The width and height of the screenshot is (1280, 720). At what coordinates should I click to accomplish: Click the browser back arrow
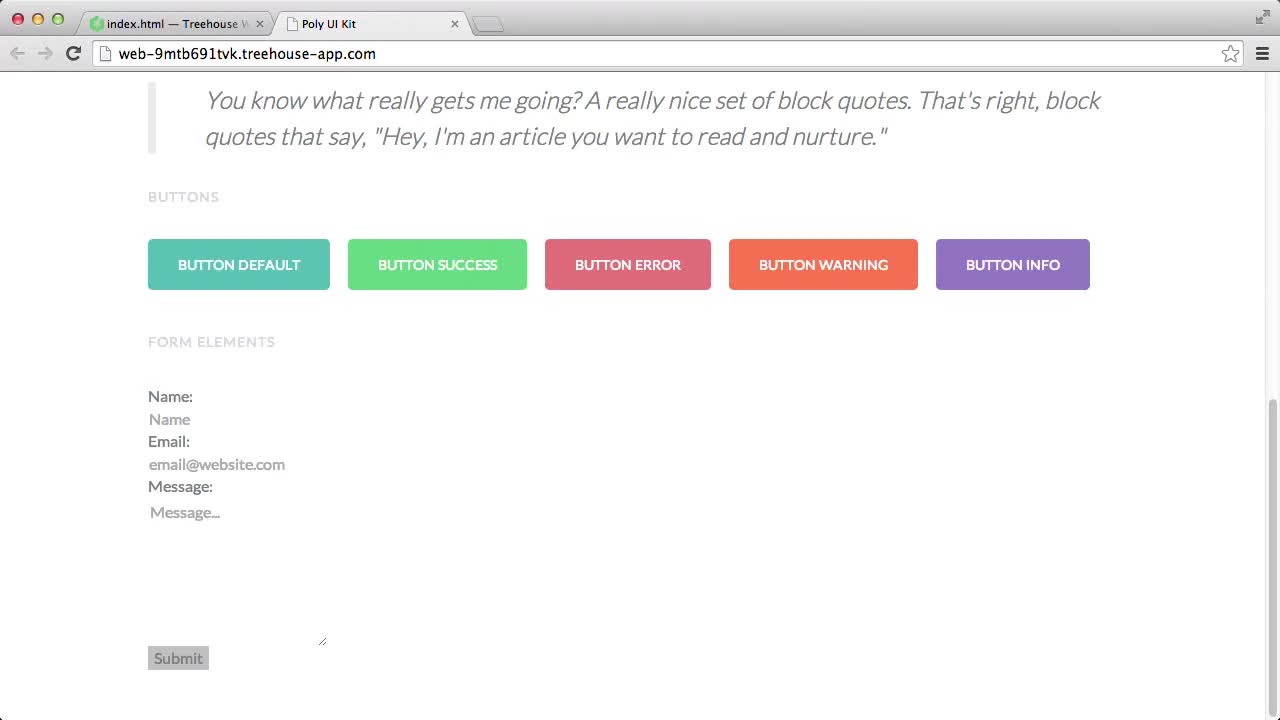coord(17,53)
